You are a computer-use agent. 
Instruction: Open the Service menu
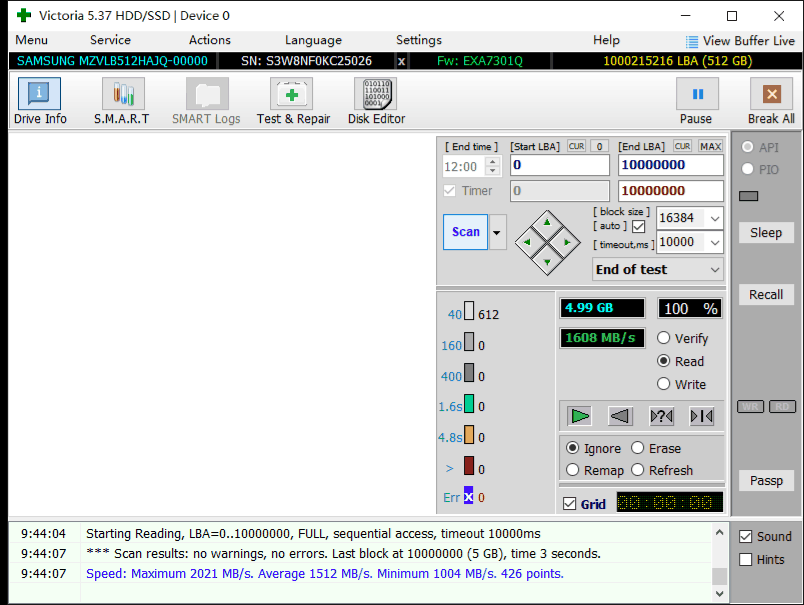click(x=110, y=40)
